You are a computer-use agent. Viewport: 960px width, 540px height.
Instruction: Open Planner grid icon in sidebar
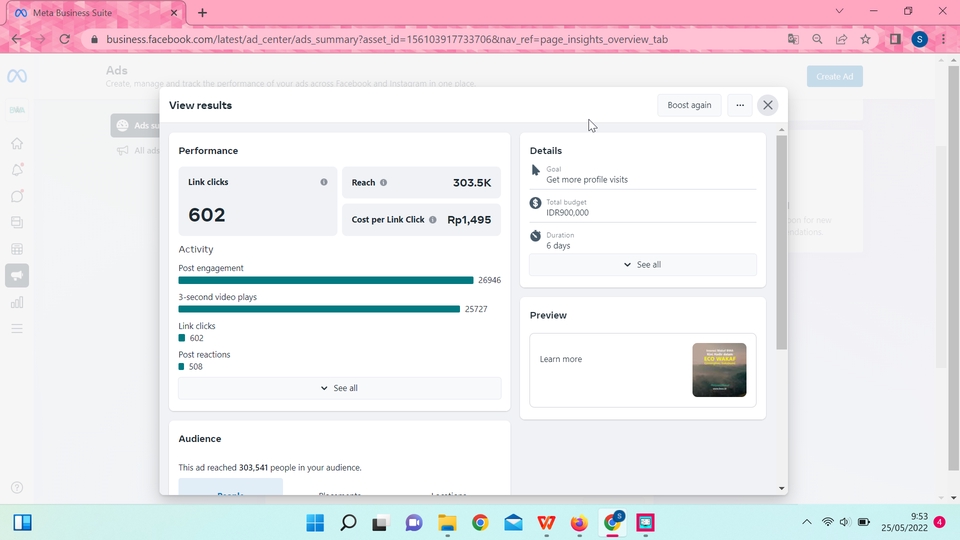[x=17, y=249]
